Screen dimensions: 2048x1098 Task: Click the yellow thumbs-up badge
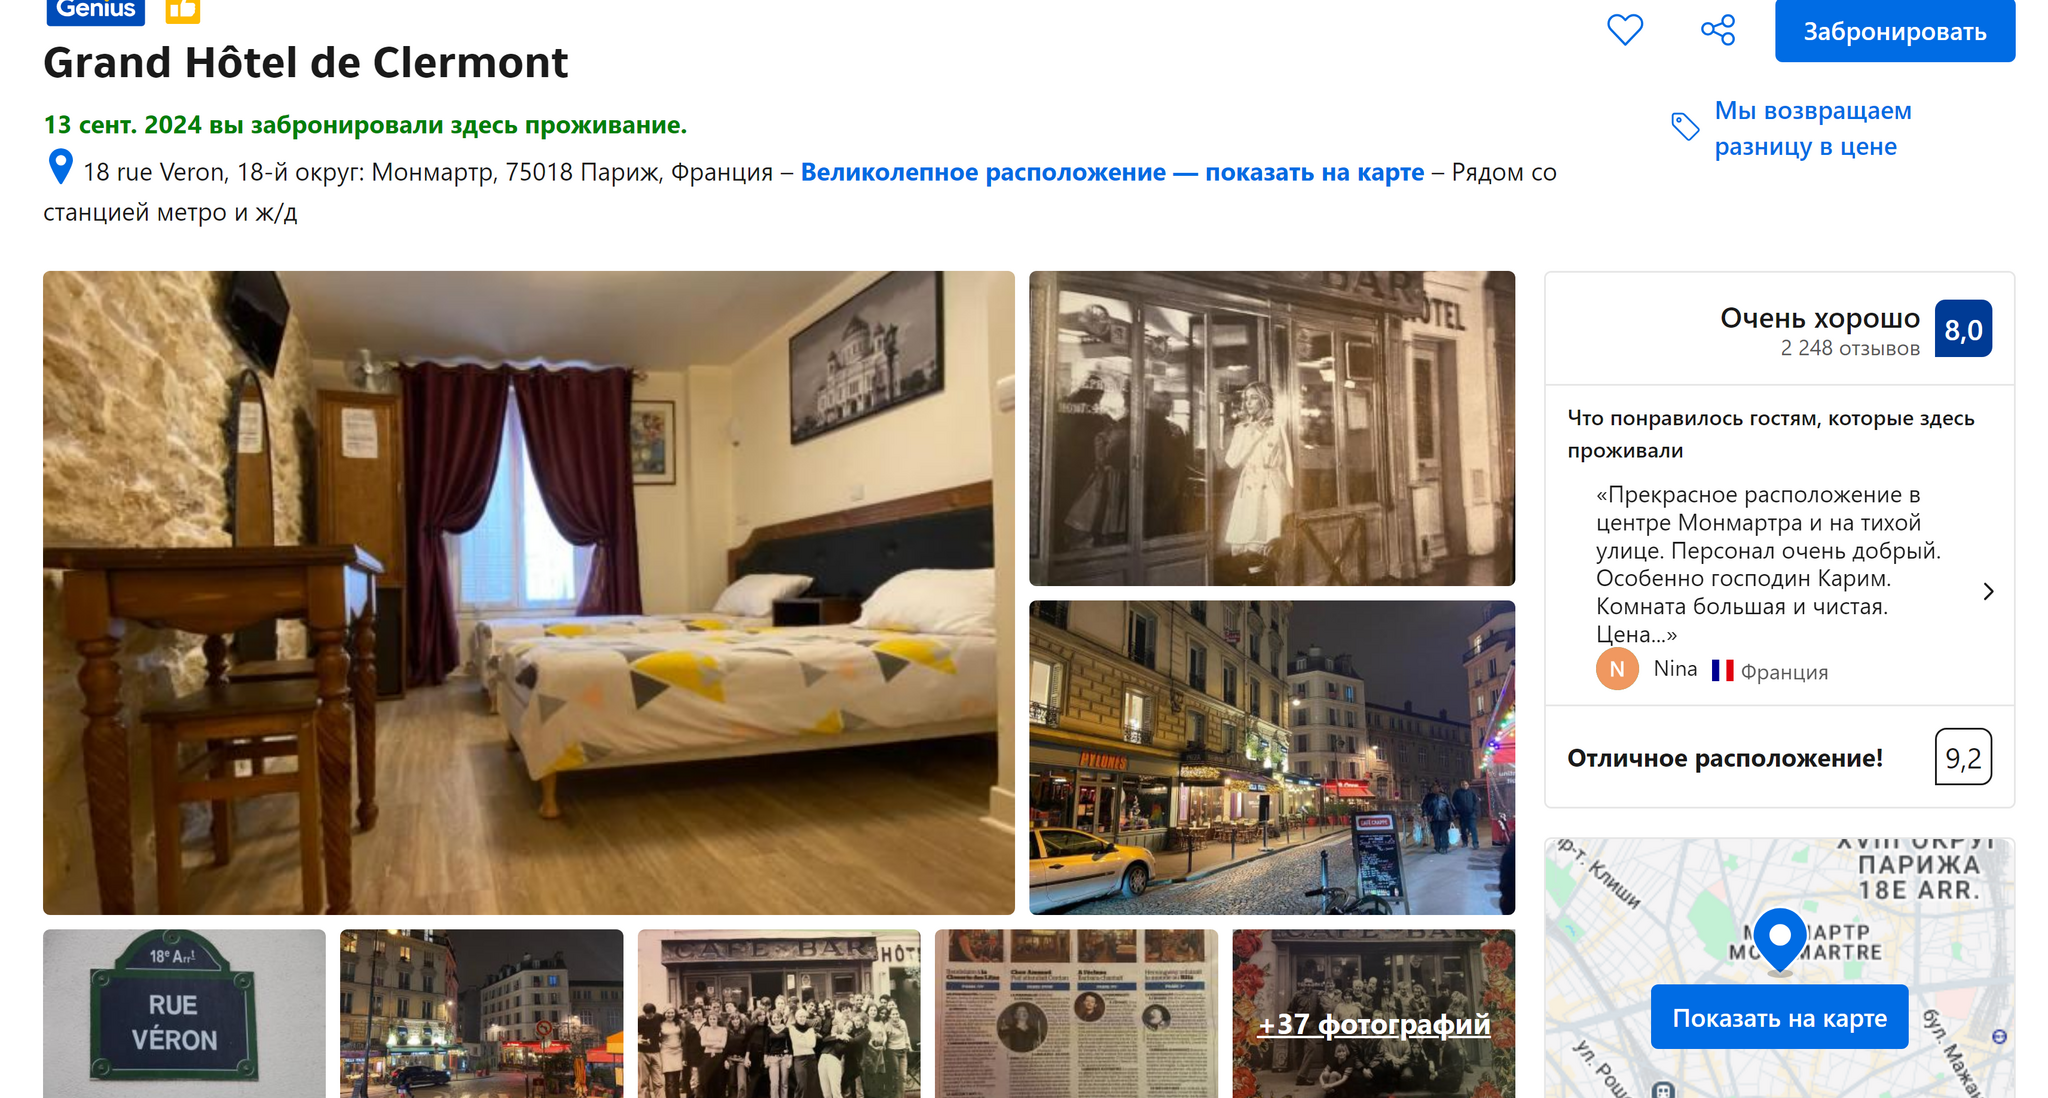183,10
